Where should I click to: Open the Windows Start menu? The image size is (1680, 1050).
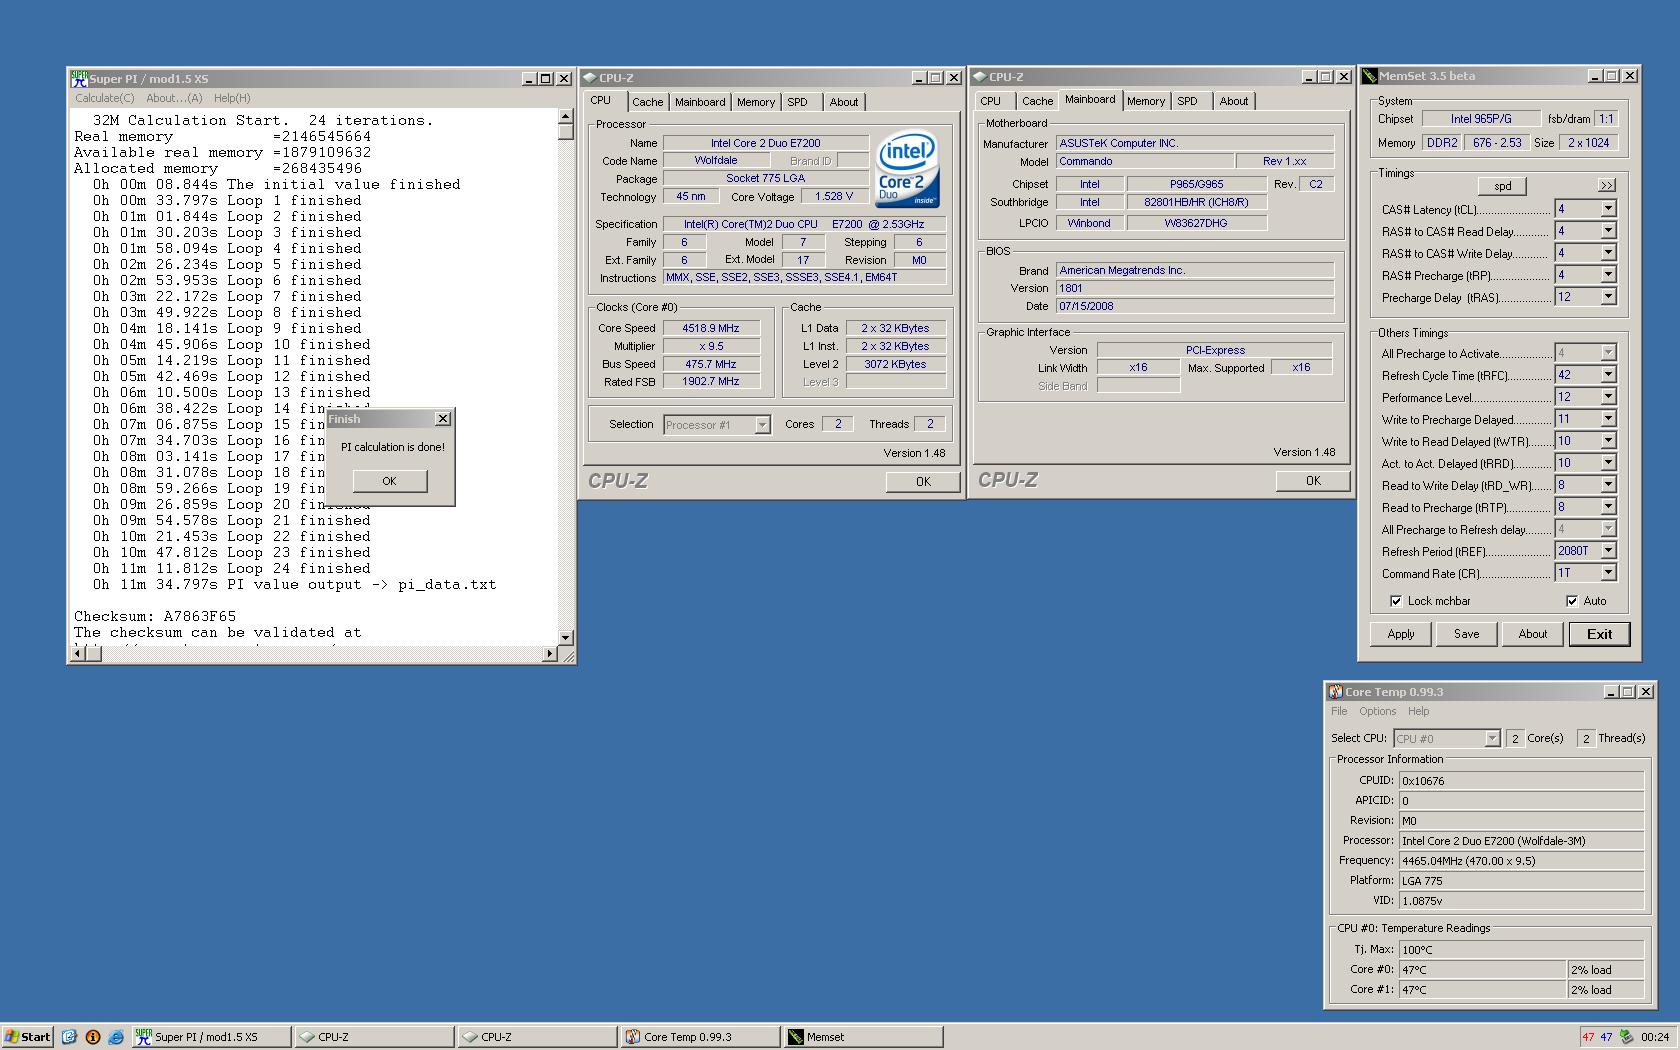[x=27, y=1037]
